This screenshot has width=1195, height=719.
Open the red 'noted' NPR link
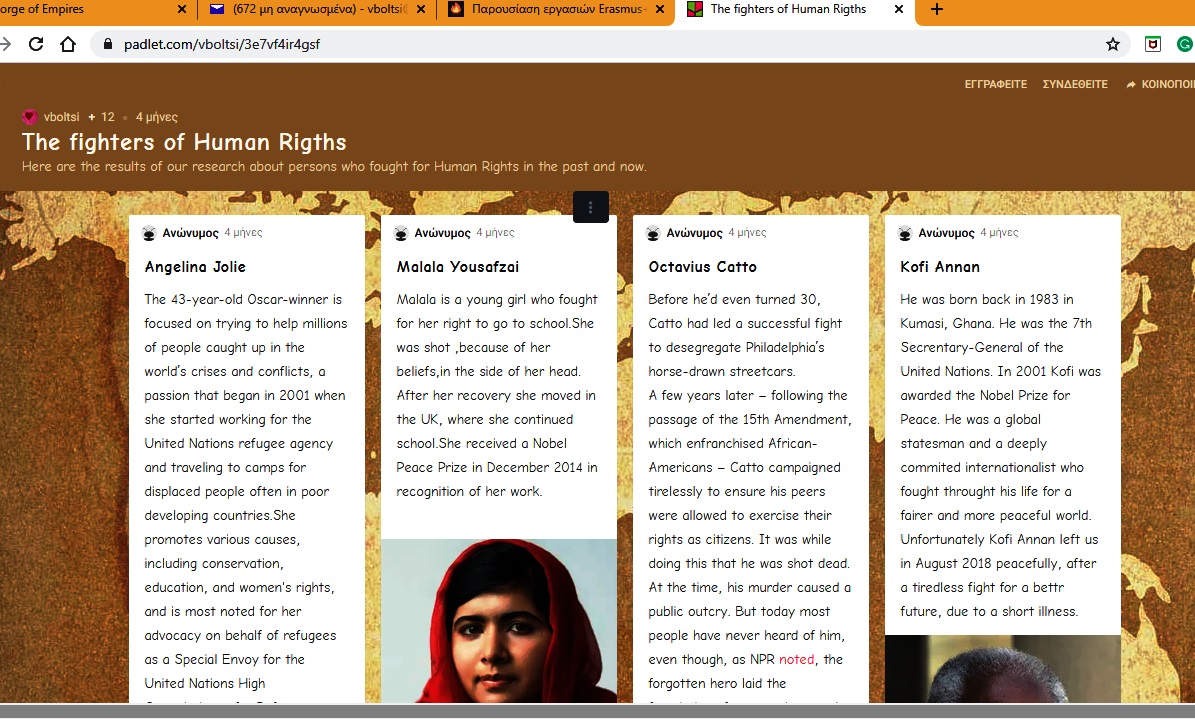796,659
